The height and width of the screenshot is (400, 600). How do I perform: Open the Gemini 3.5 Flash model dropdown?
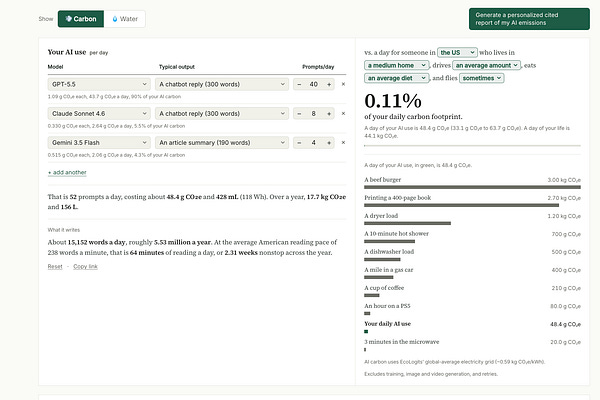click(99, 142)
